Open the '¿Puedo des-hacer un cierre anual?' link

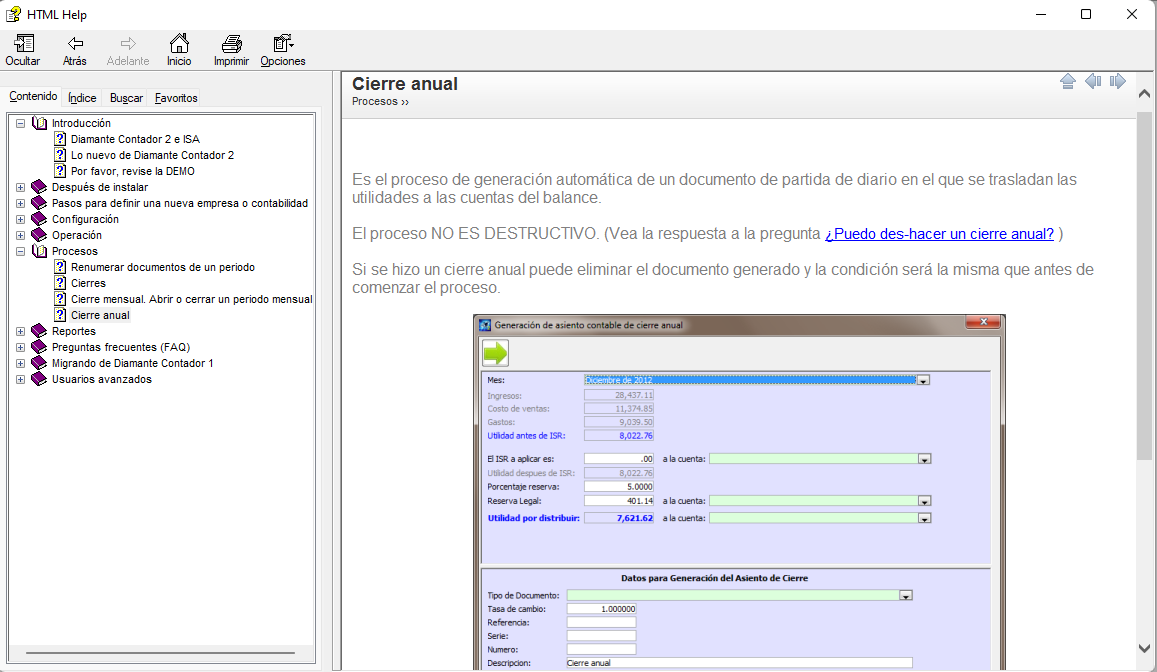pyautogui.click(x=939, y=234)
